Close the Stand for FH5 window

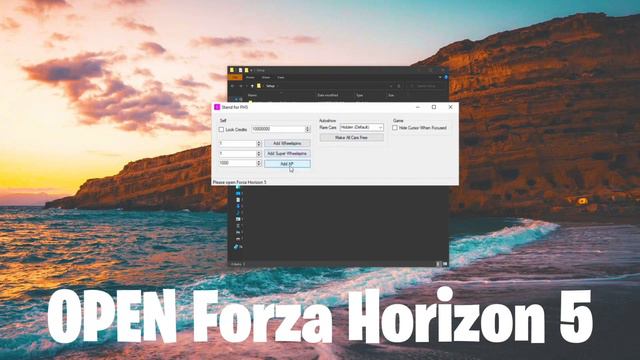click(450, 107)
